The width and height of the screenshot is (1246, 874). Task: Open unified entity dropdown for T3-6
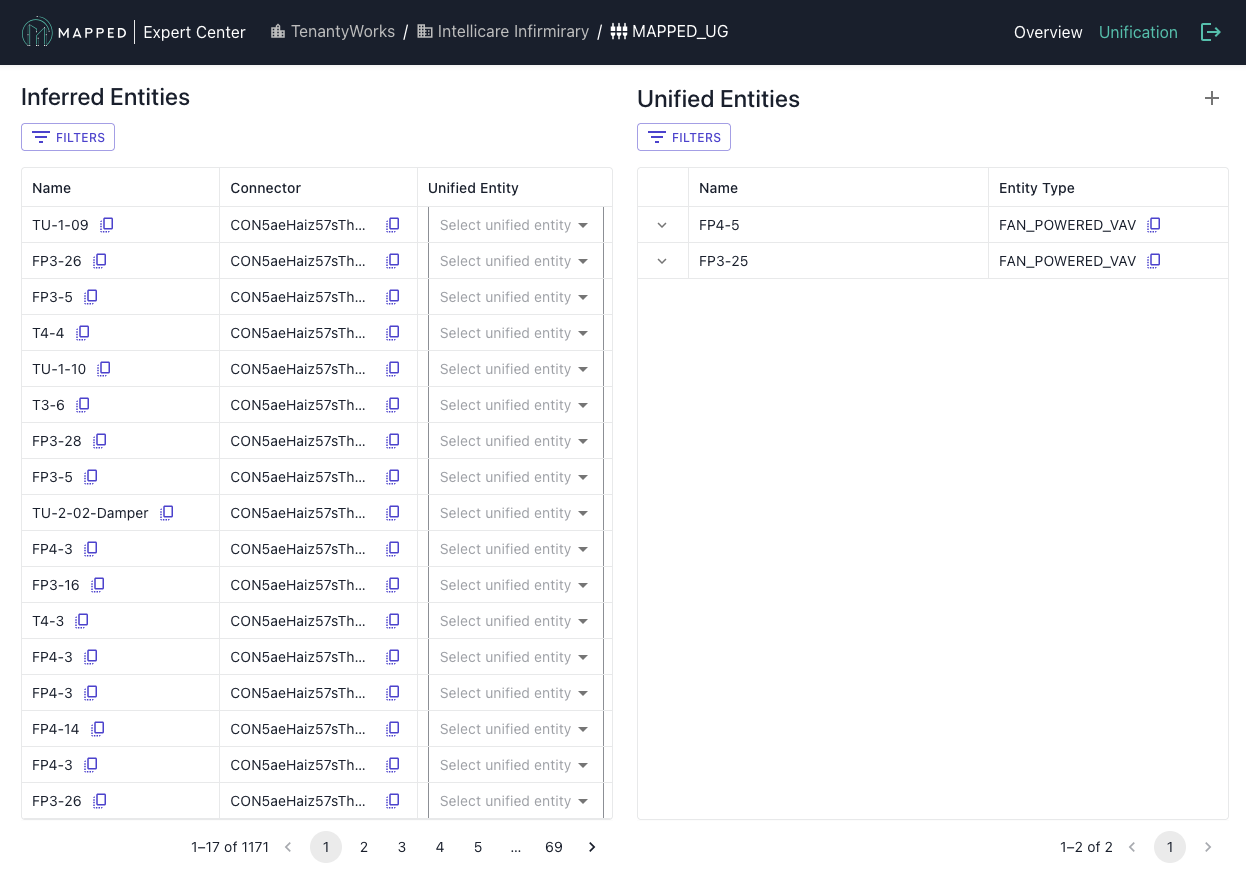(x=515, y=405)
